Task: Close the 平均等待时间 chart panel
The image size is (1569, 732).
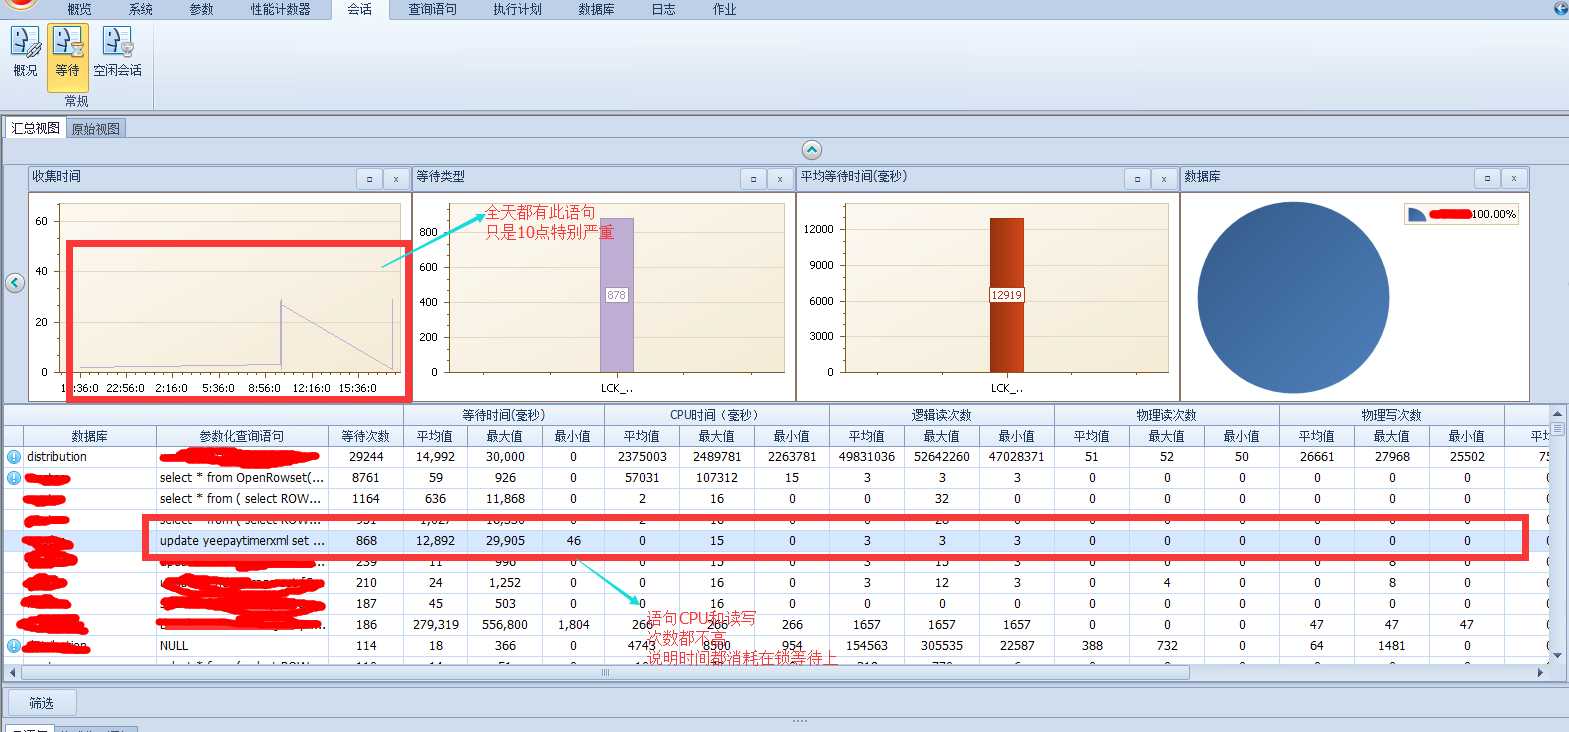Action: coord(1164,179)
